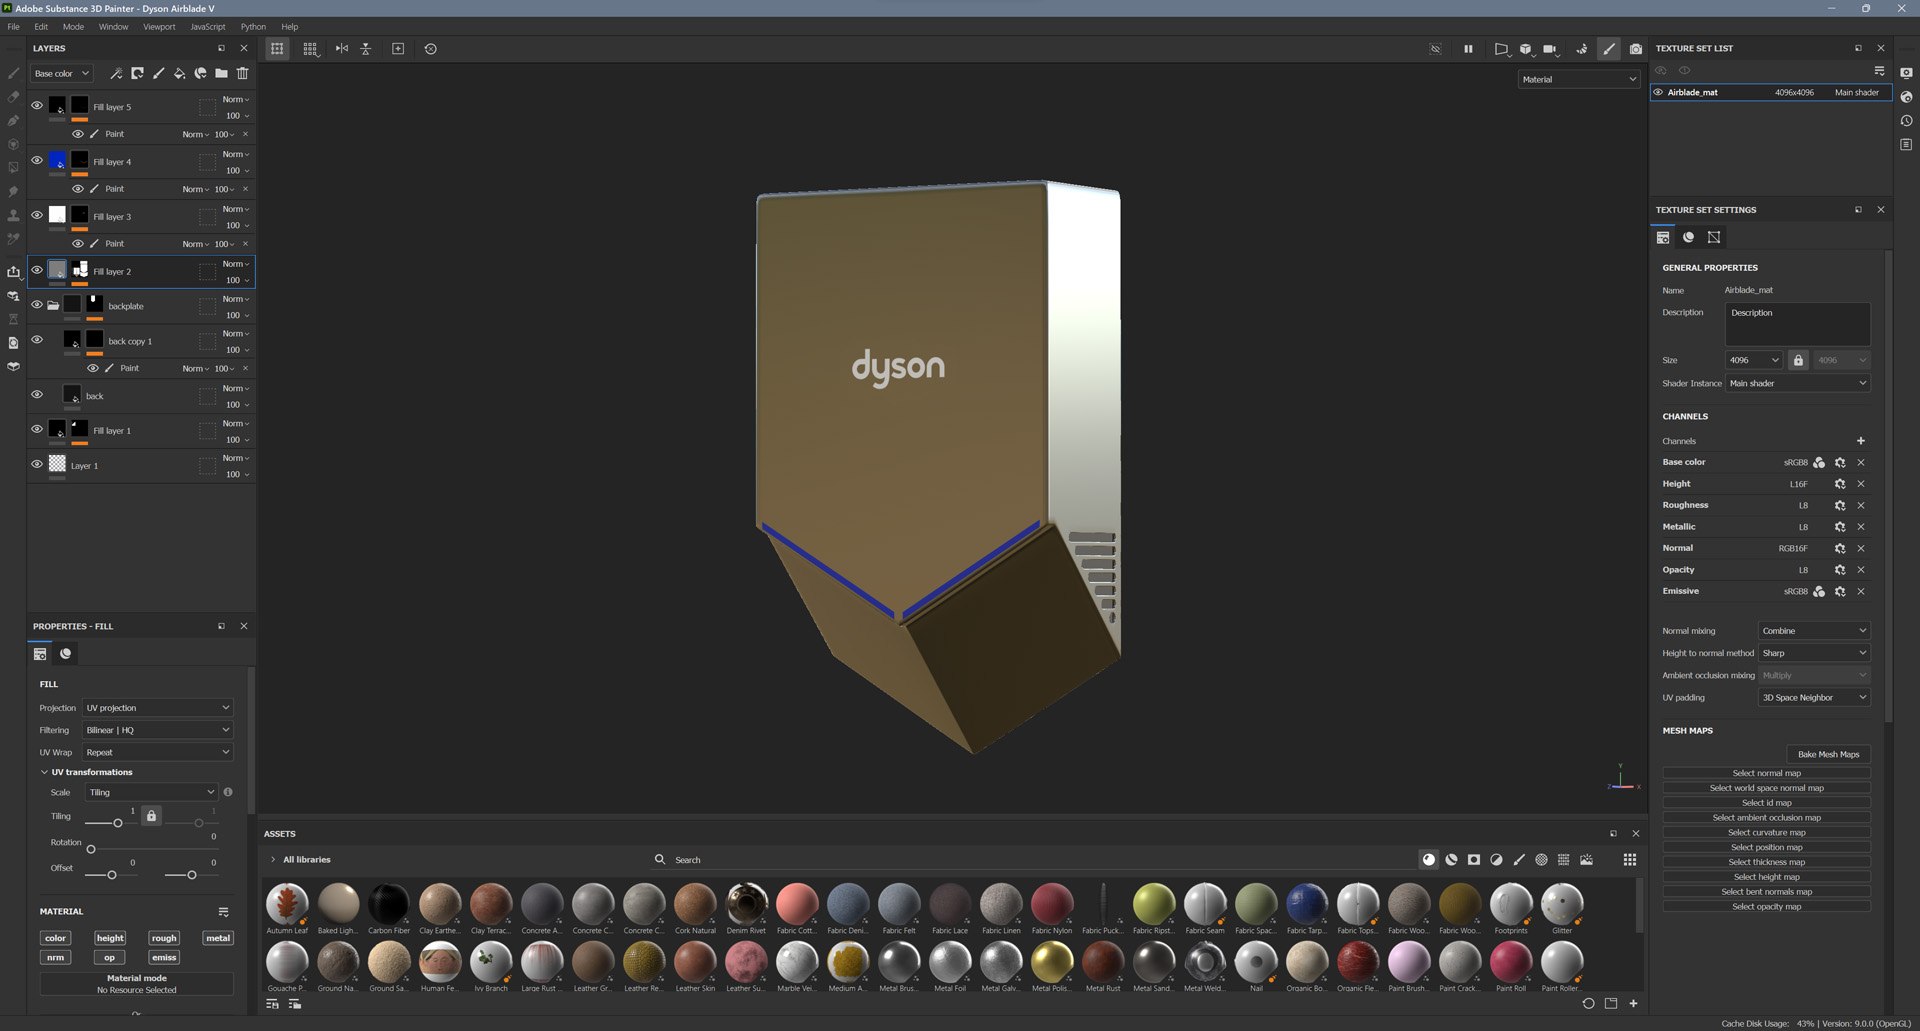Open the export textures icon in left sidebar
The width and height of the screenshot is (1920, 1031).
[x=13, y=271]
